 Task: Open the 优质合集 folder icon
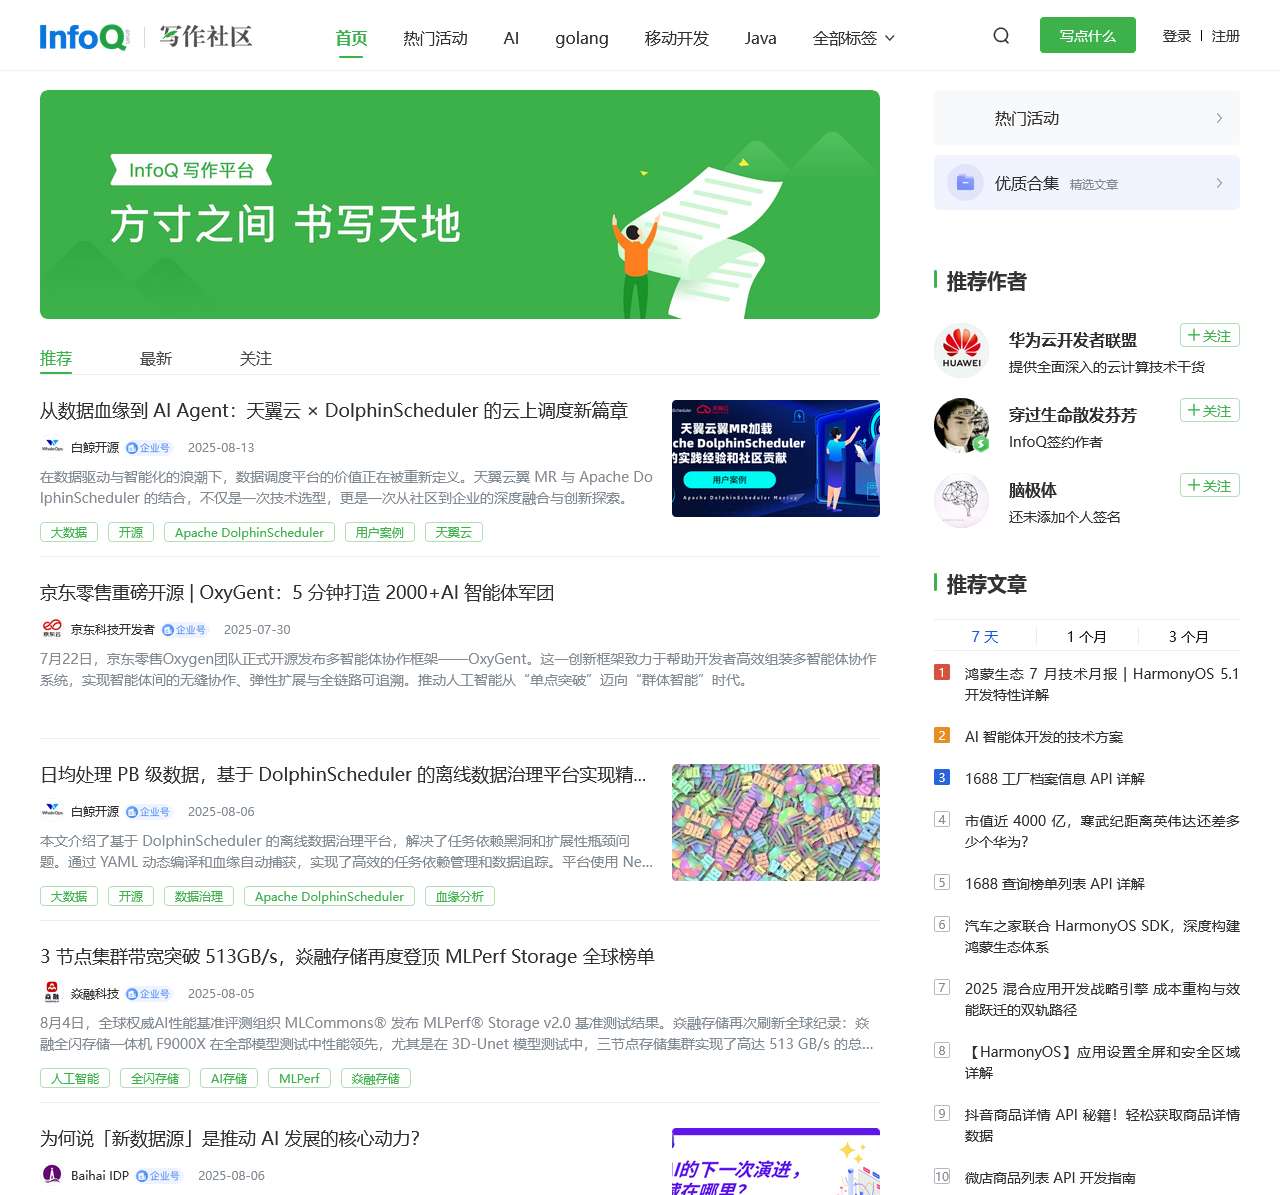tap(963, 183)
